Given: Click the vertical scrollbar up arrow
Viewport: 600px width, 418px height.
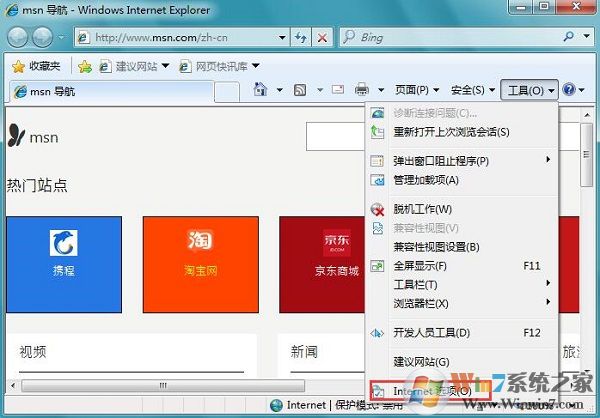Looking at the screenshot, I should click(587, 115).
